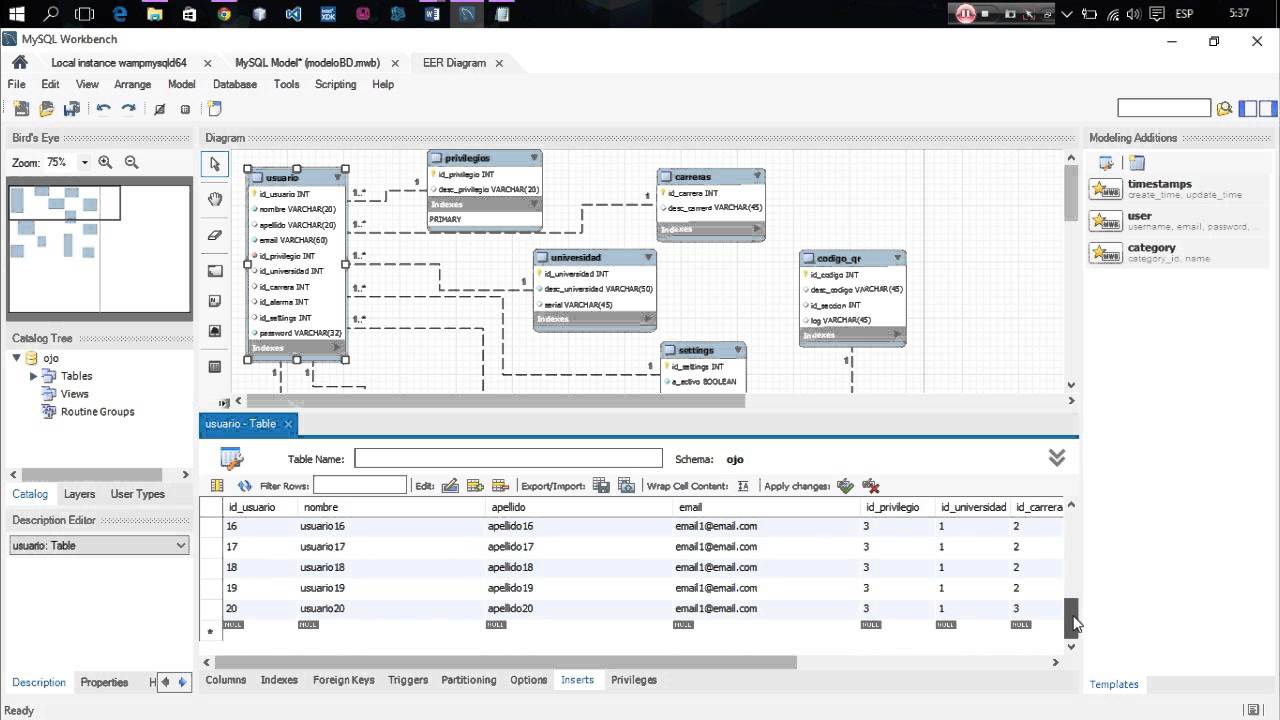1280x720 pixels.
Task: Open Visual Studio from the taskbar
Action: (293, 14)
